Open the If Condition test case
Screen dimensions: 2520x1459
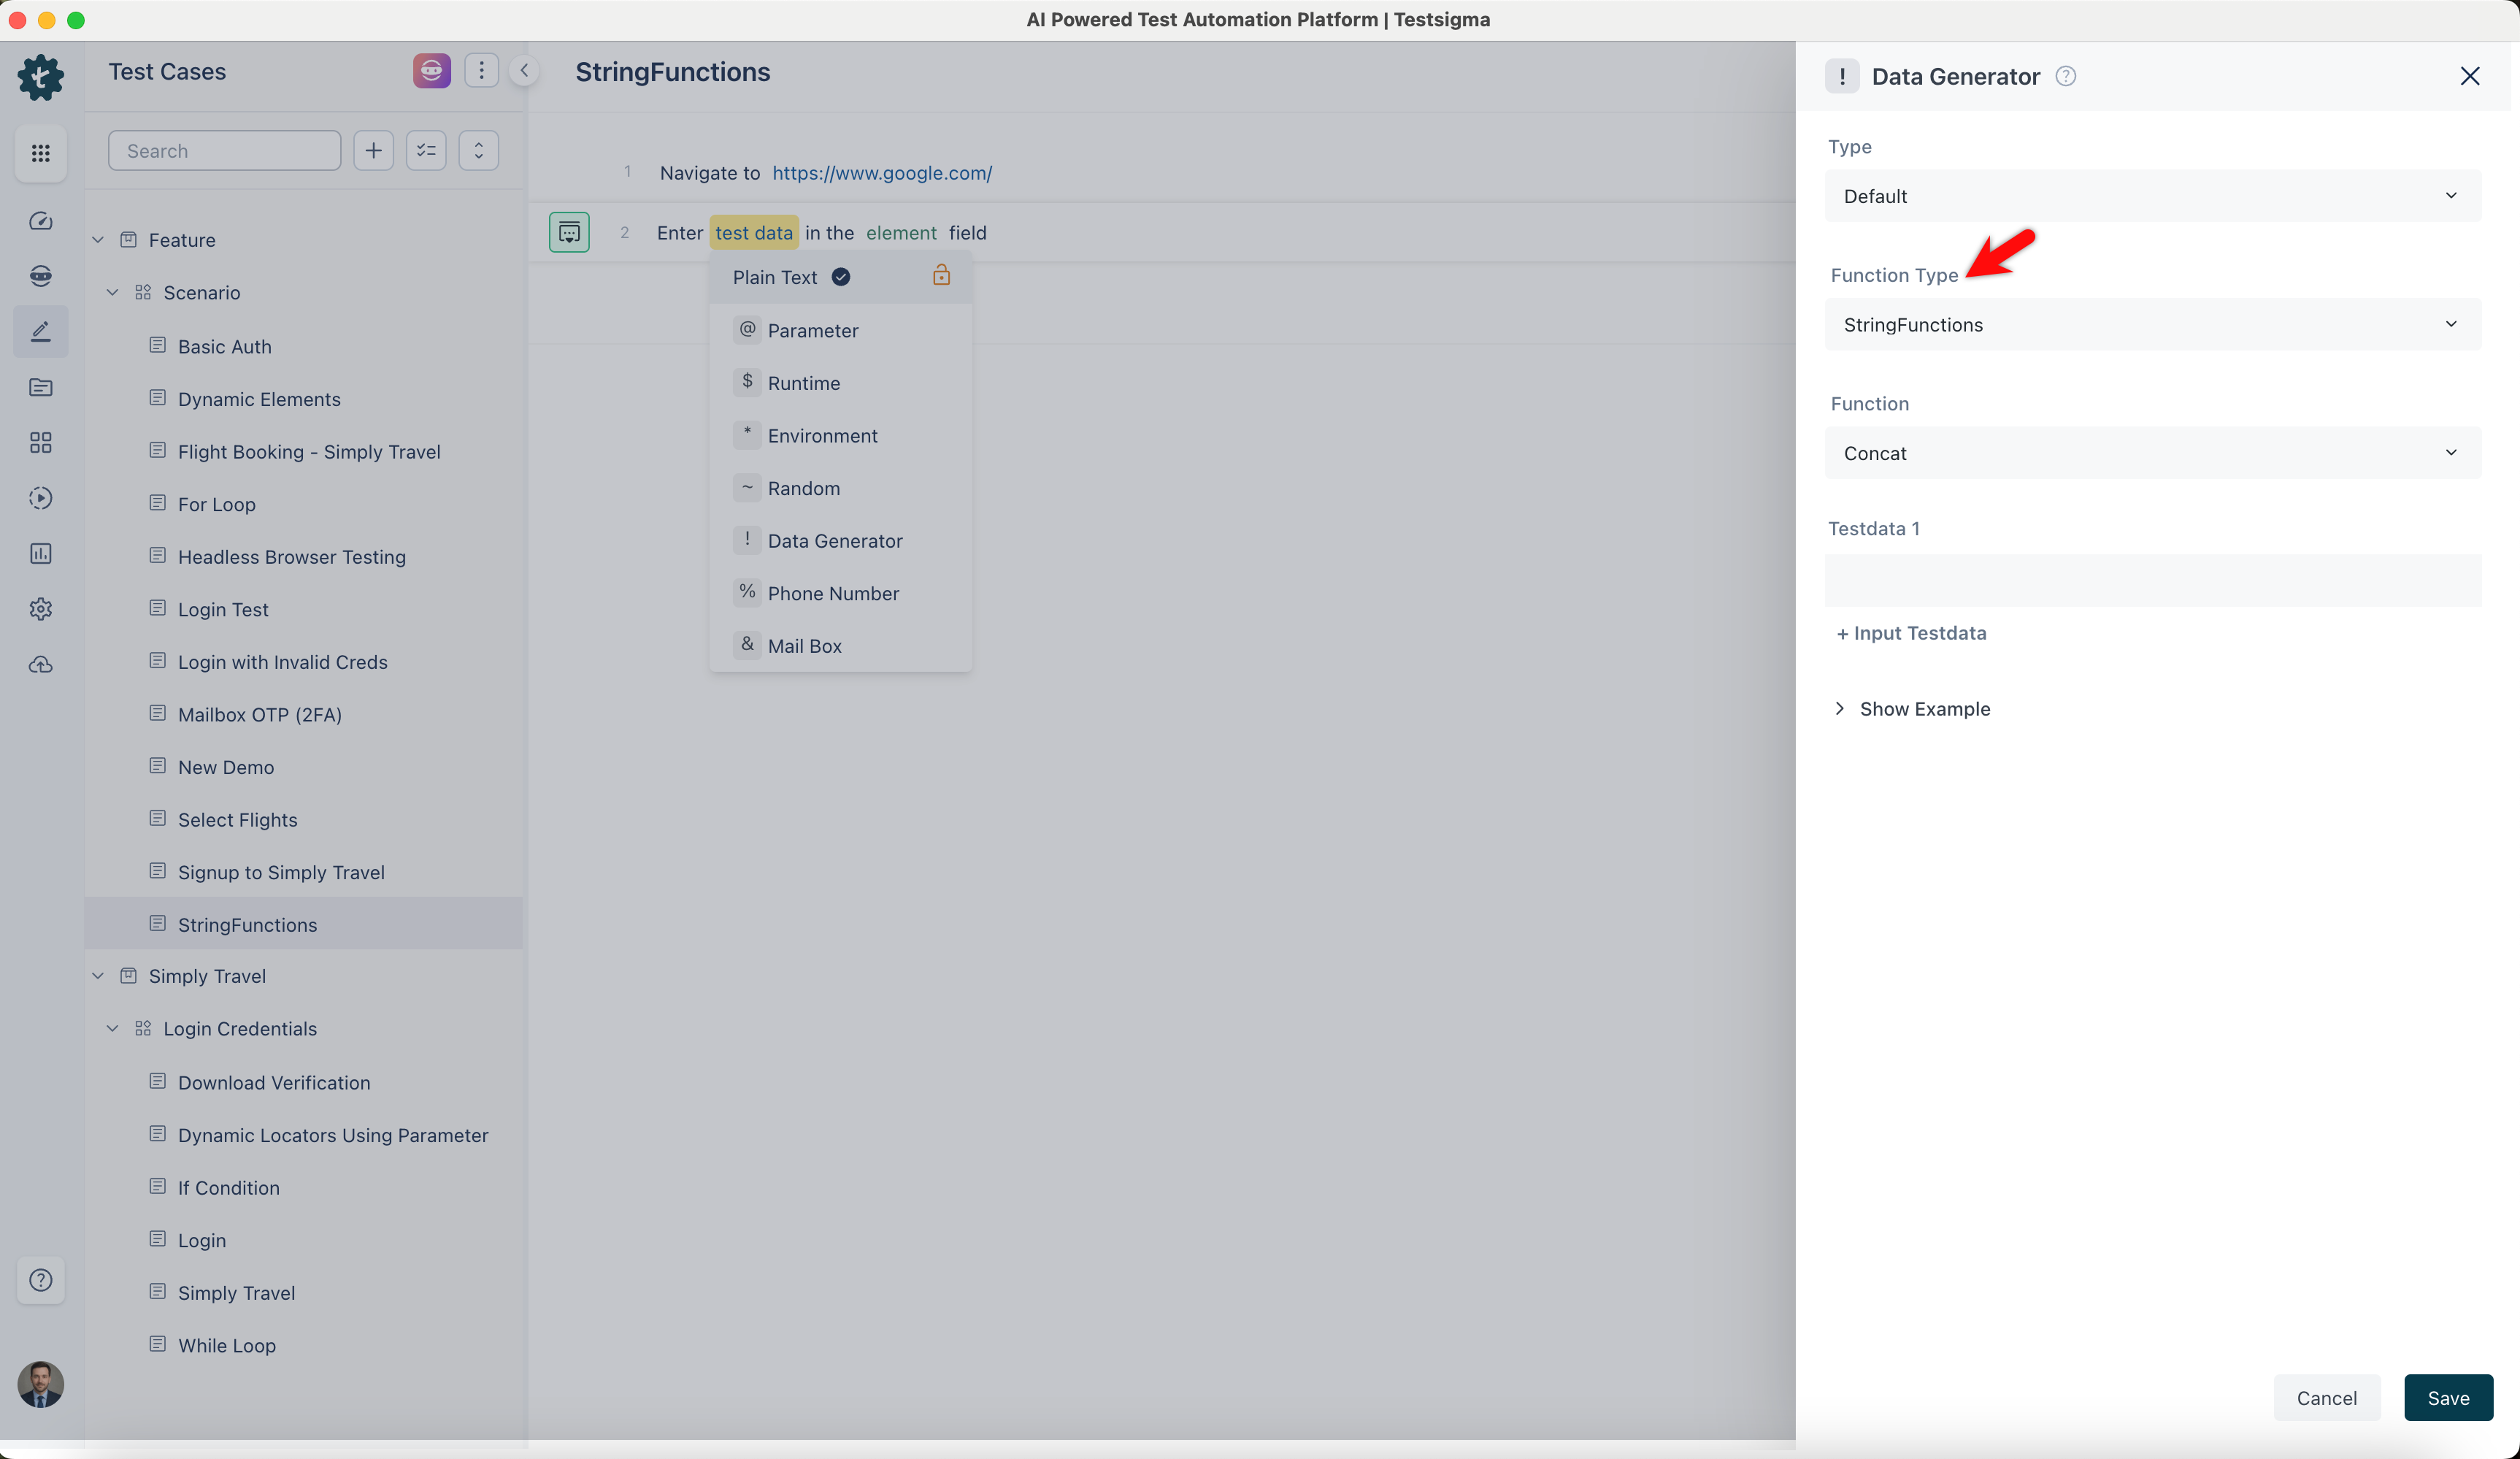pos(229,1188)
